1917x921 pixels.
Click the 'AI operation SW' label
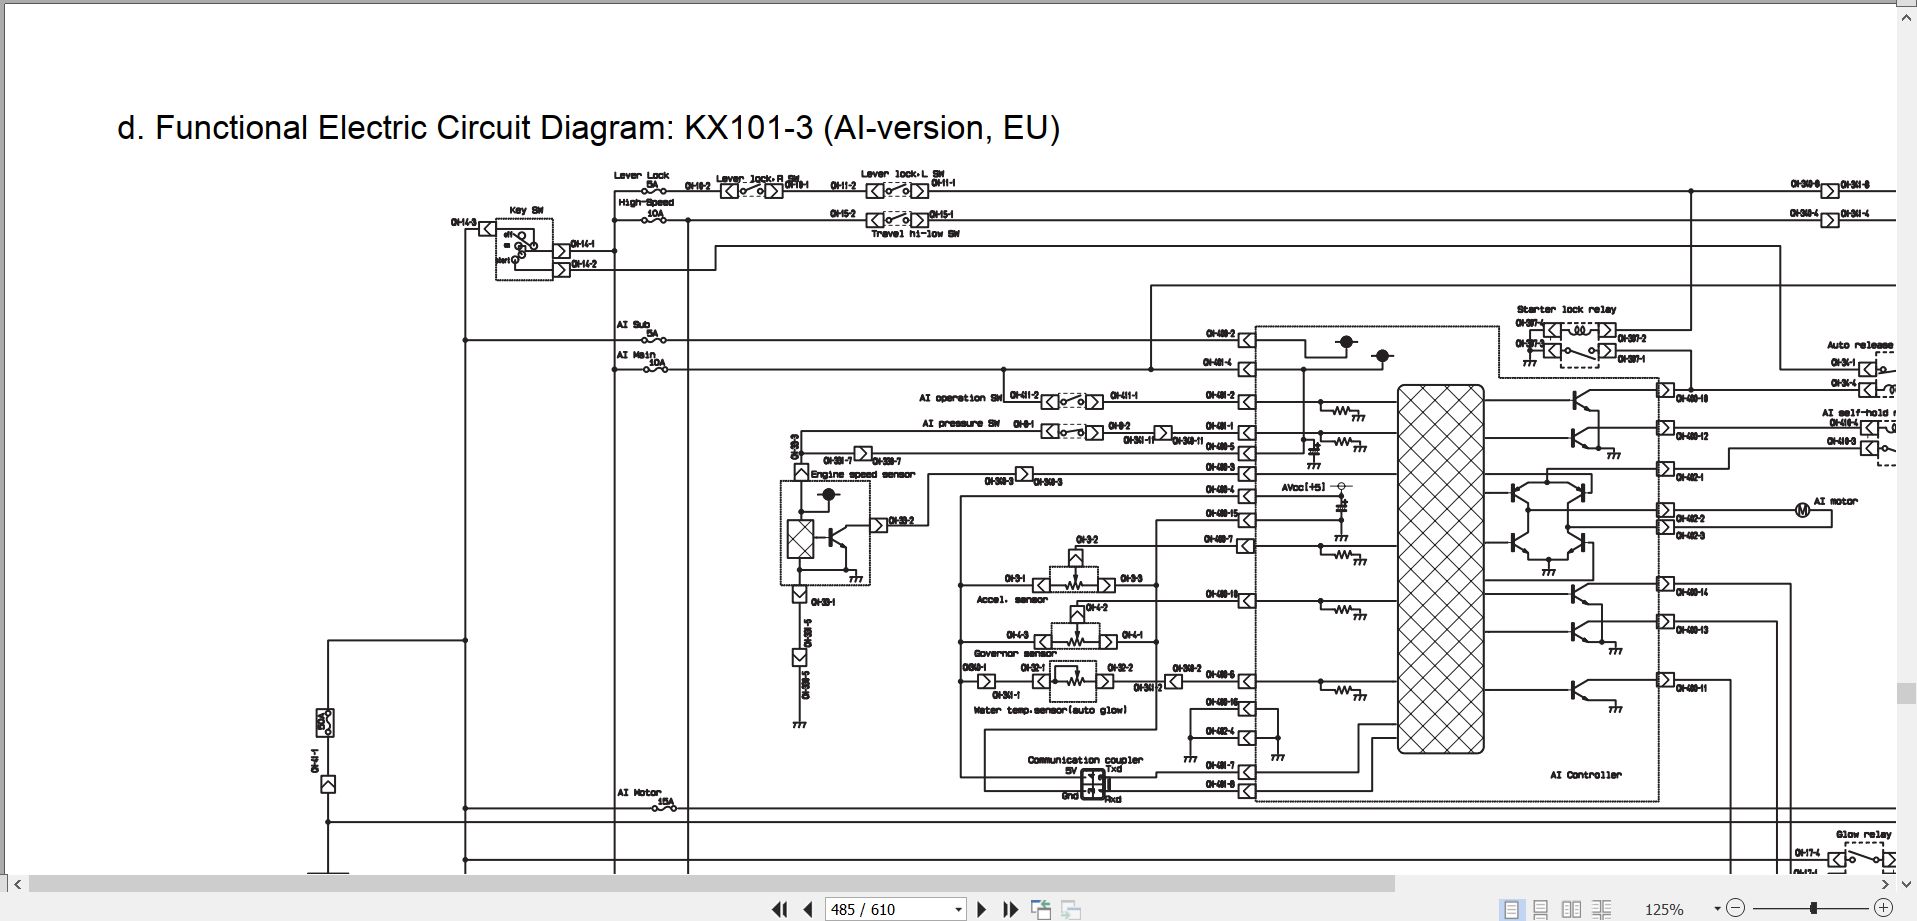click(961, 398)
